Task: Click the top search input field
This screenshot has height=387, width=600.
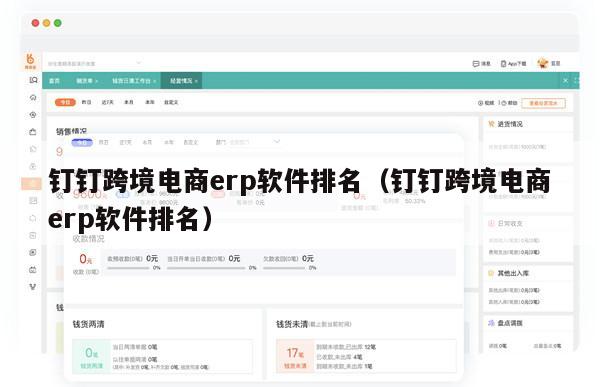Action: [95, 64]
